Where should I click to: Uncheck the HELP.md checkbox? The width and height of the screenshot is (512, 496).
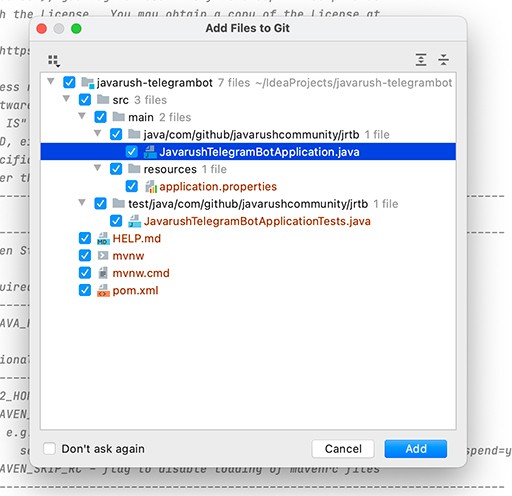click(85, 238)
